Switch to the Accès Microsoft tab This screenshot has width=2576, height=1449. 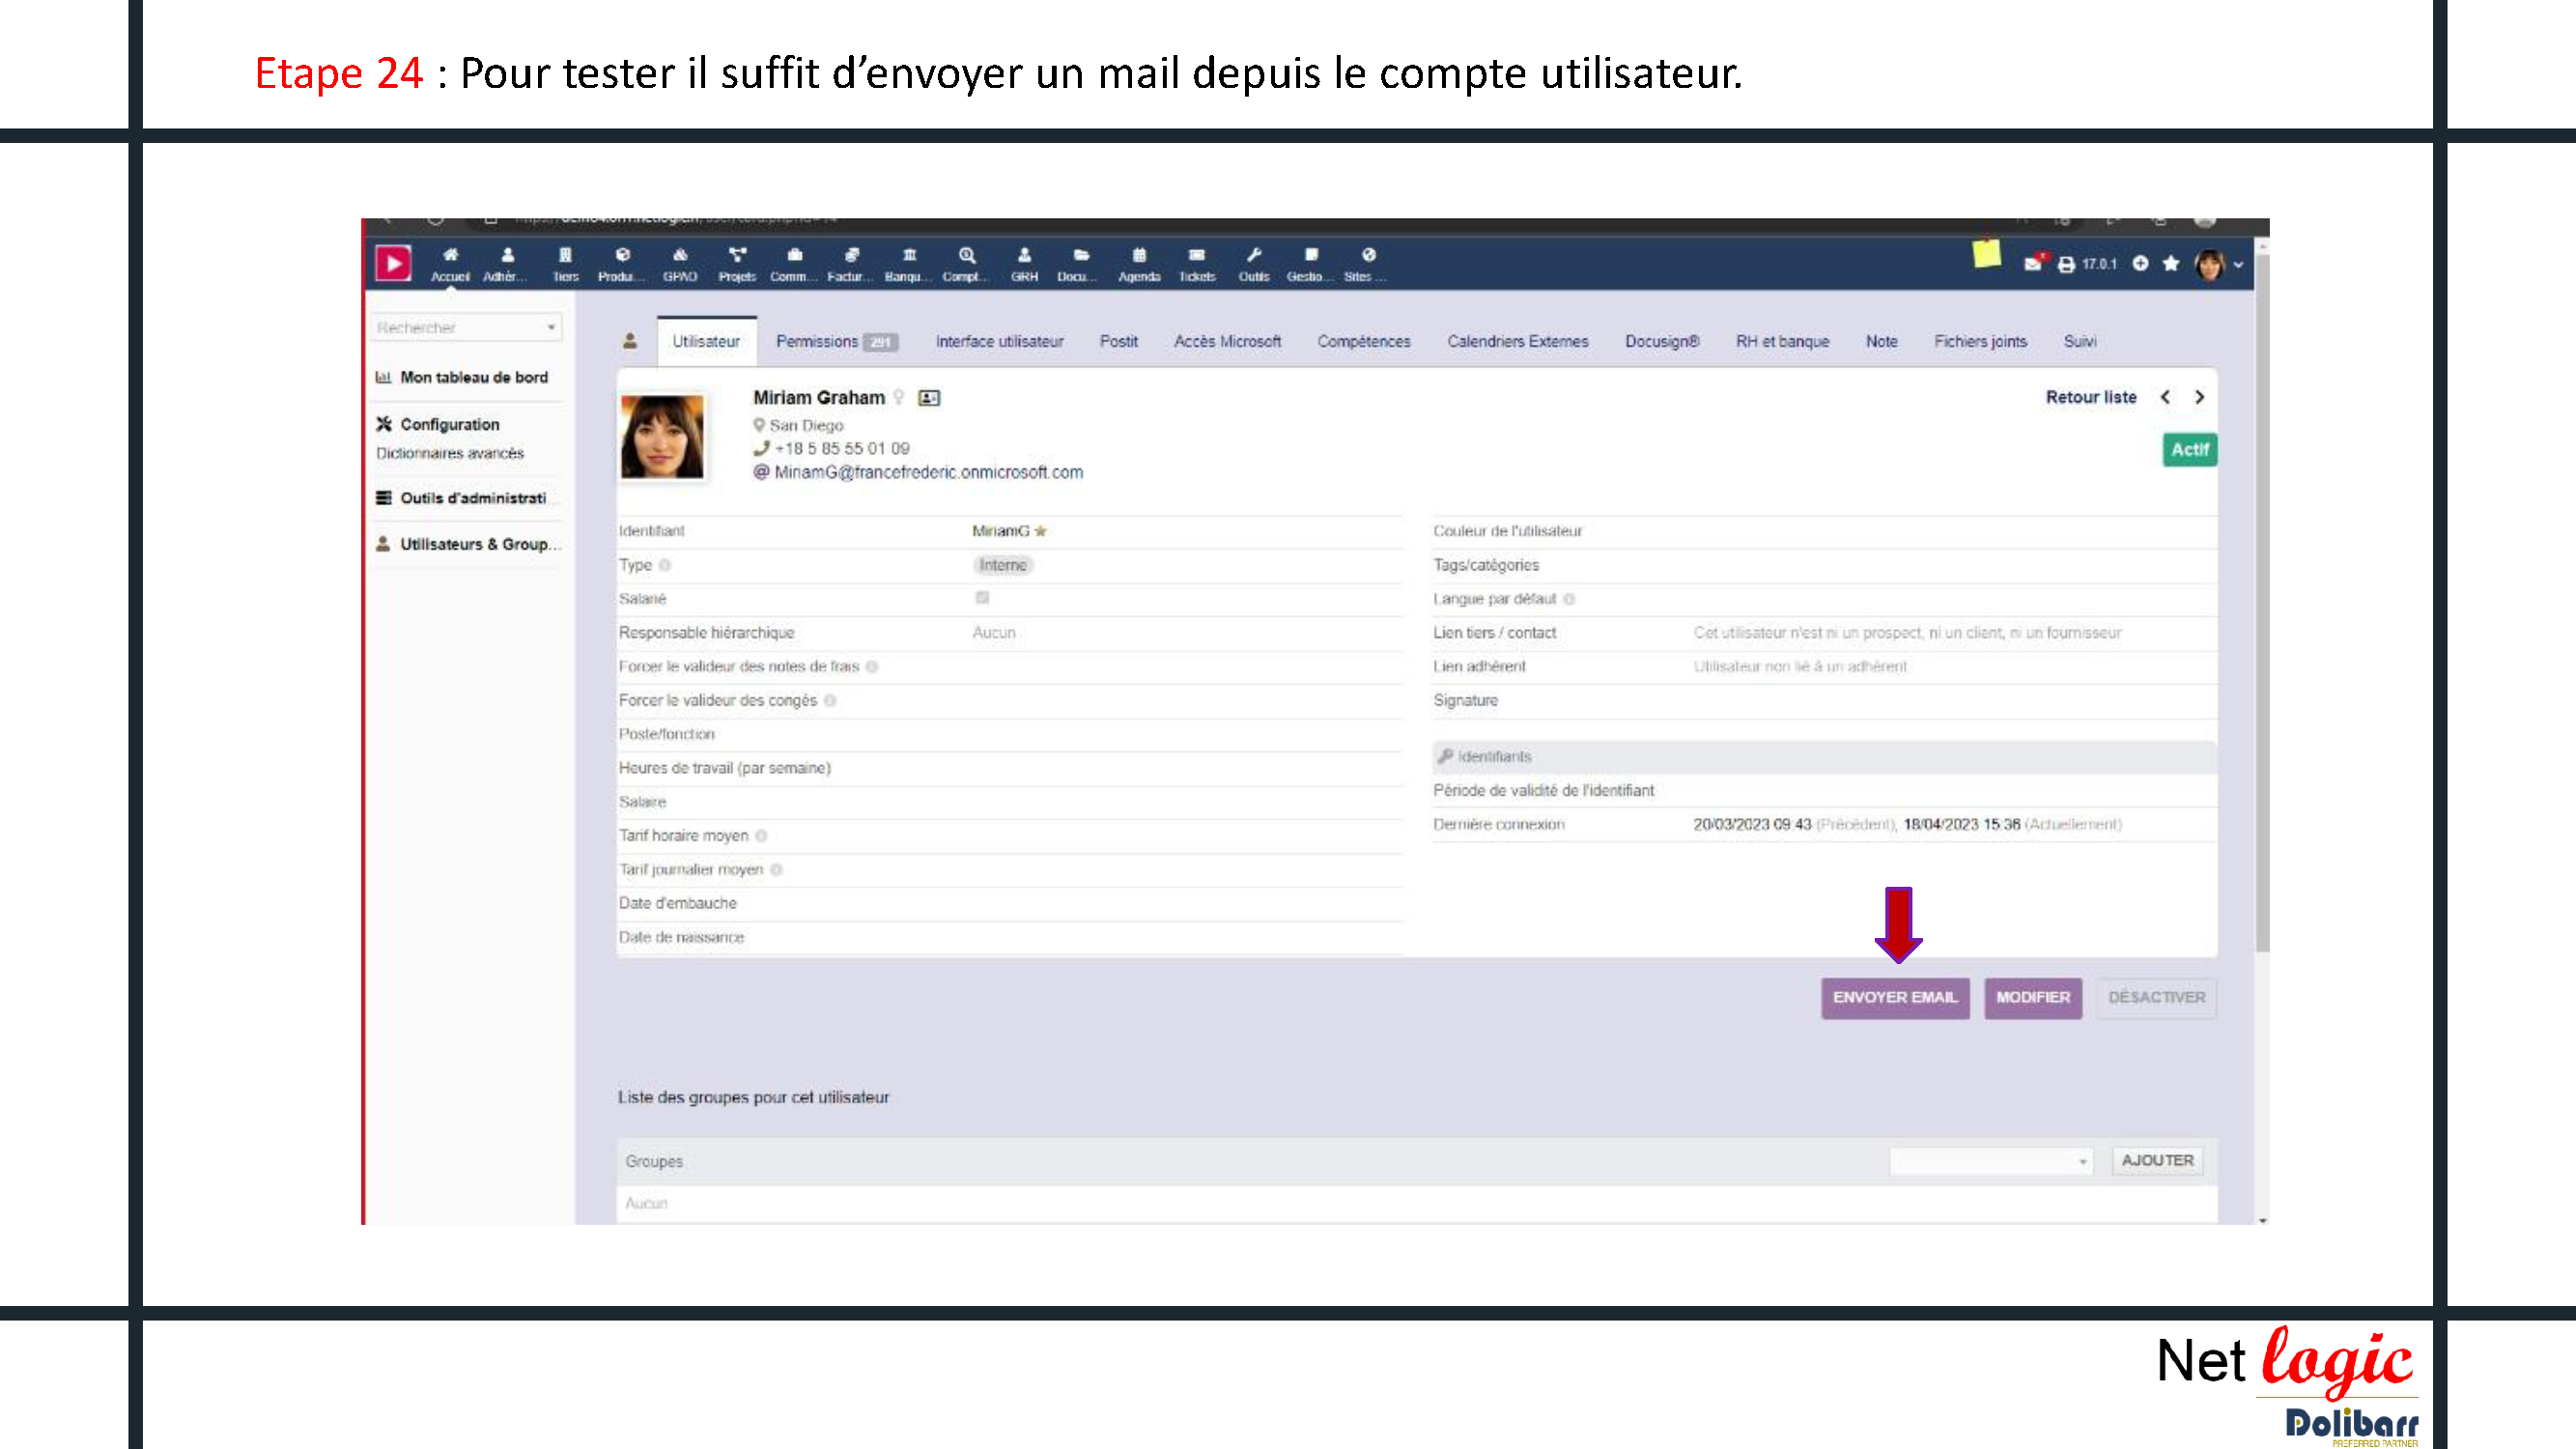(1227, 342)
